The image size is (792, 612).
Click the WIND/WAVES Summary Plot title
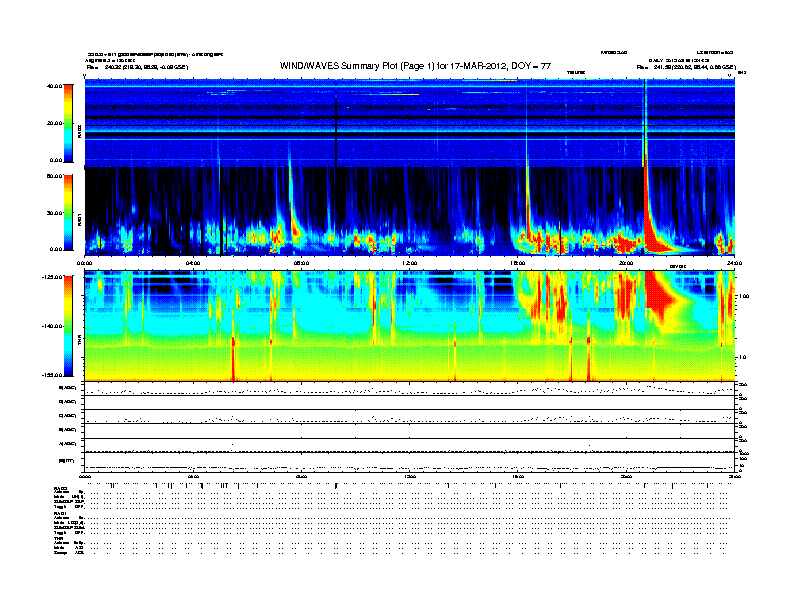[415, 66]
